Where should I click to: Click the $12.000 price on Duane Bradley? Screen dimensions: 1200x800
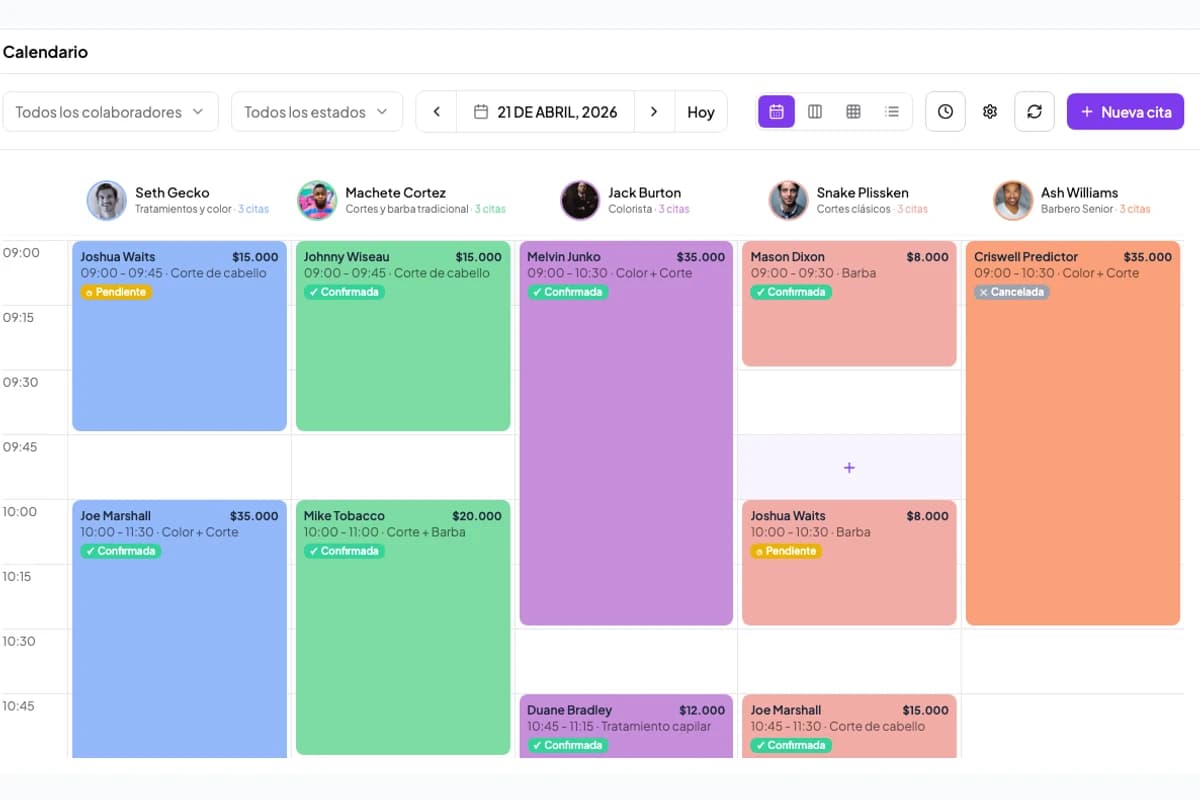(x=702, y=710)
